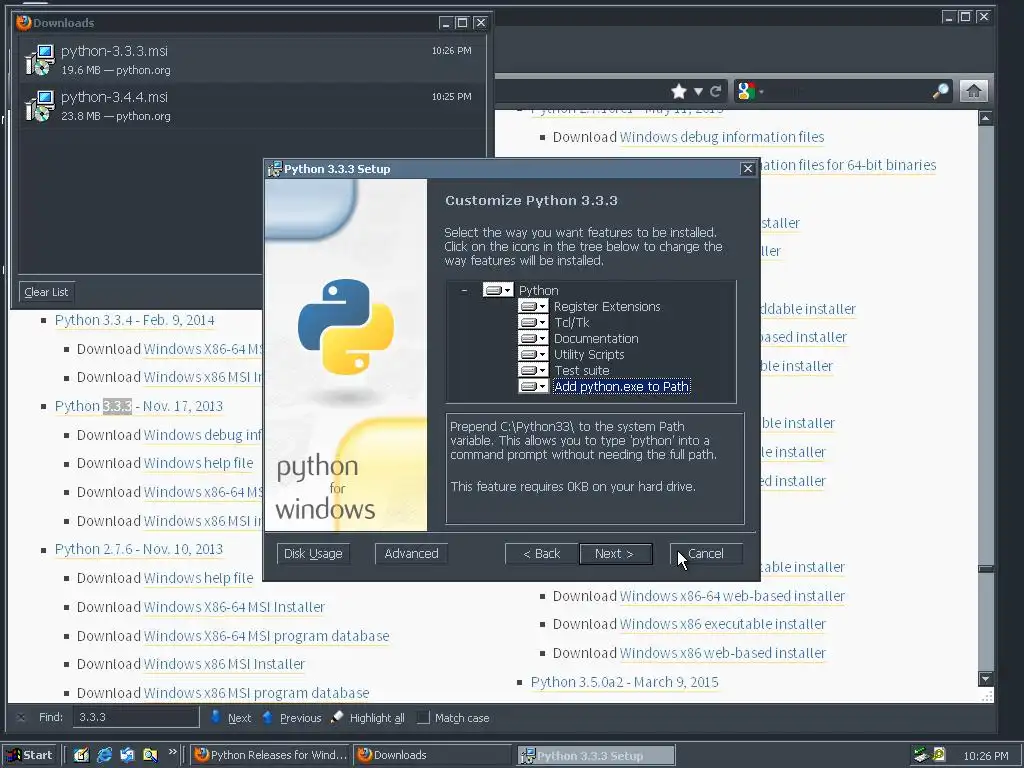Screen dimensions: 1024x768
Task: Enable the Match case checkbox
Action: coord(423,717)
